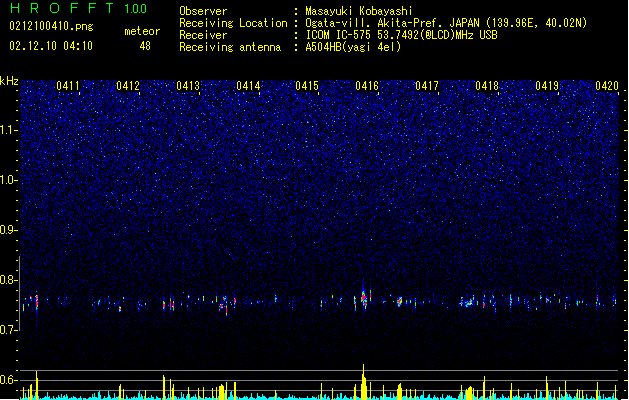
Task: Click the 0418 time marker
Action: 487,86
